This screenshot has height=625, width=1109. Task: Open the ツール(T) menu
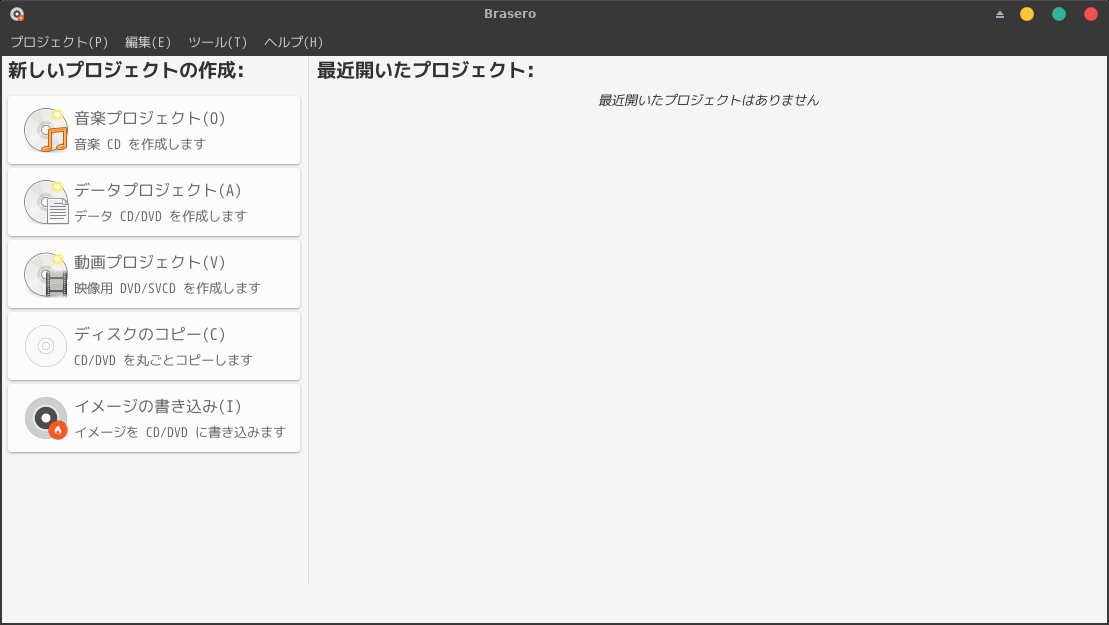(x=218, y=42)
